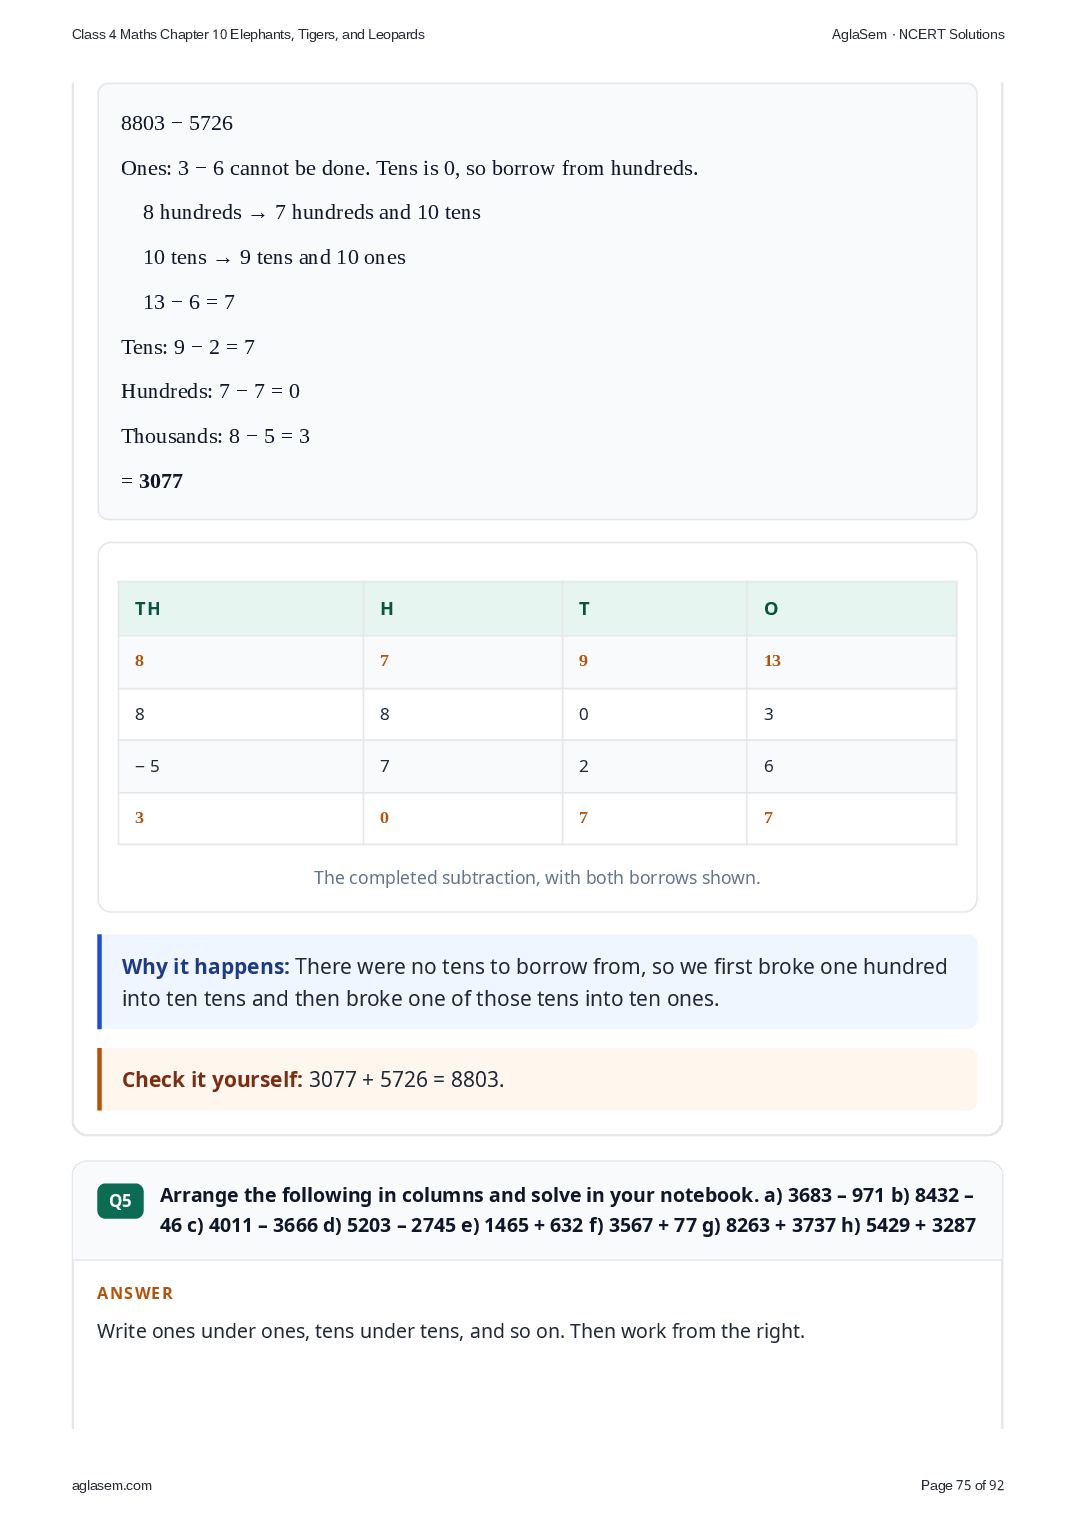1076x1522 pixels.
Task: Click the '– 5' subtrahend cell
Action: pos(147,766)
